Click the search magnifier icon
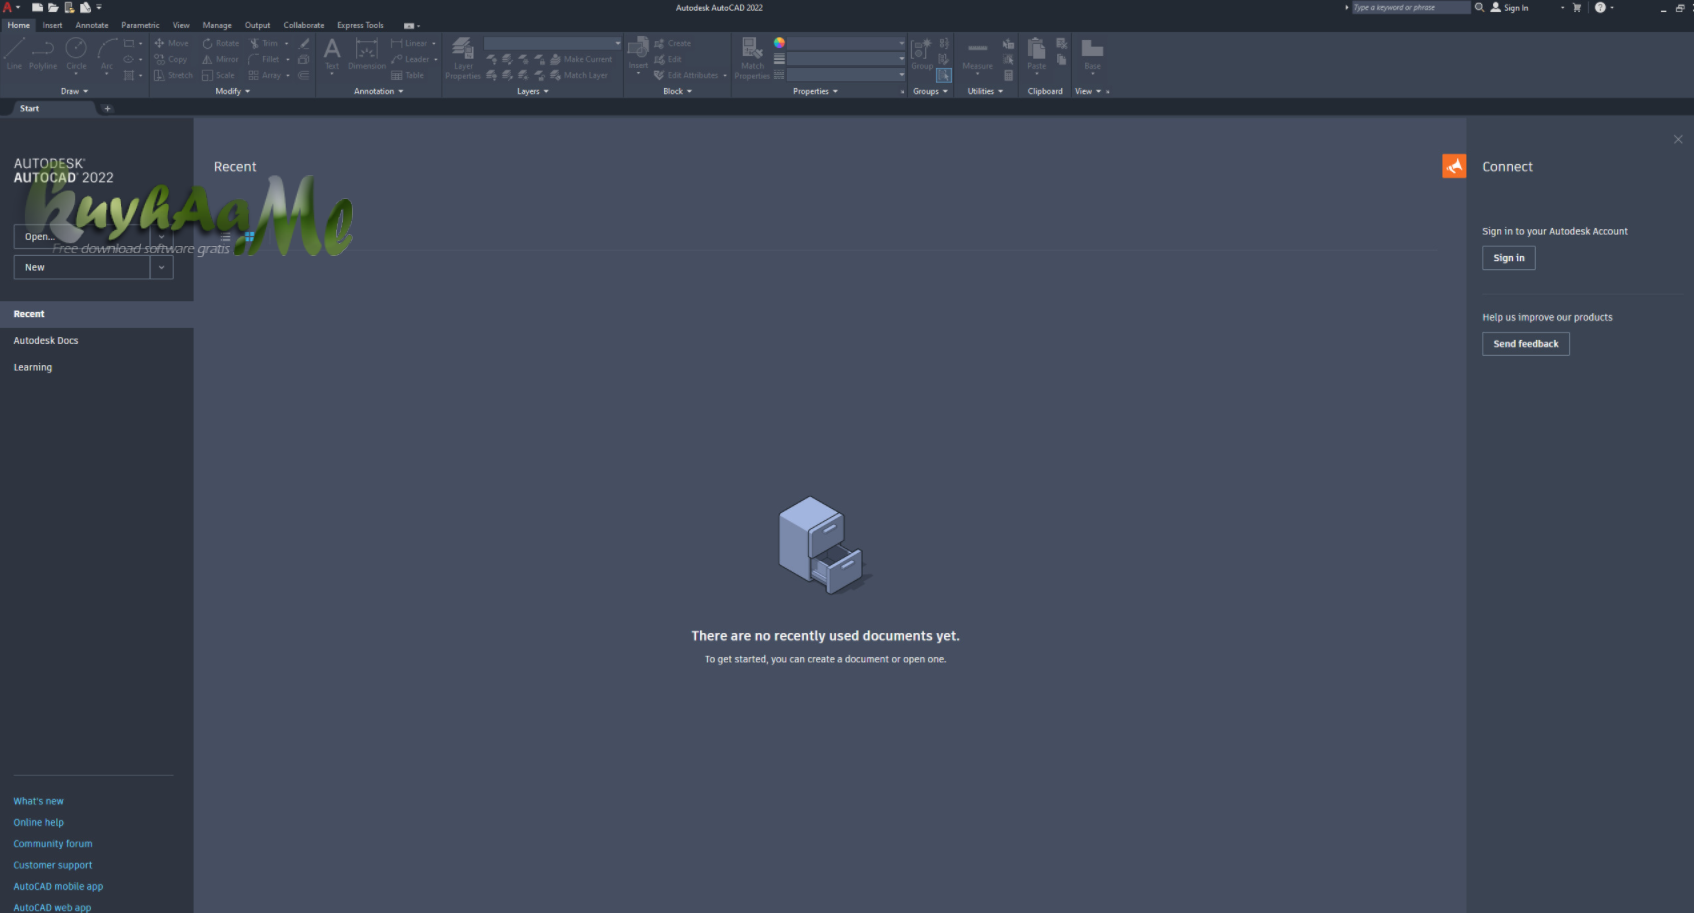The height and width of the screenshot is (913, 1694). [1479, 7]
